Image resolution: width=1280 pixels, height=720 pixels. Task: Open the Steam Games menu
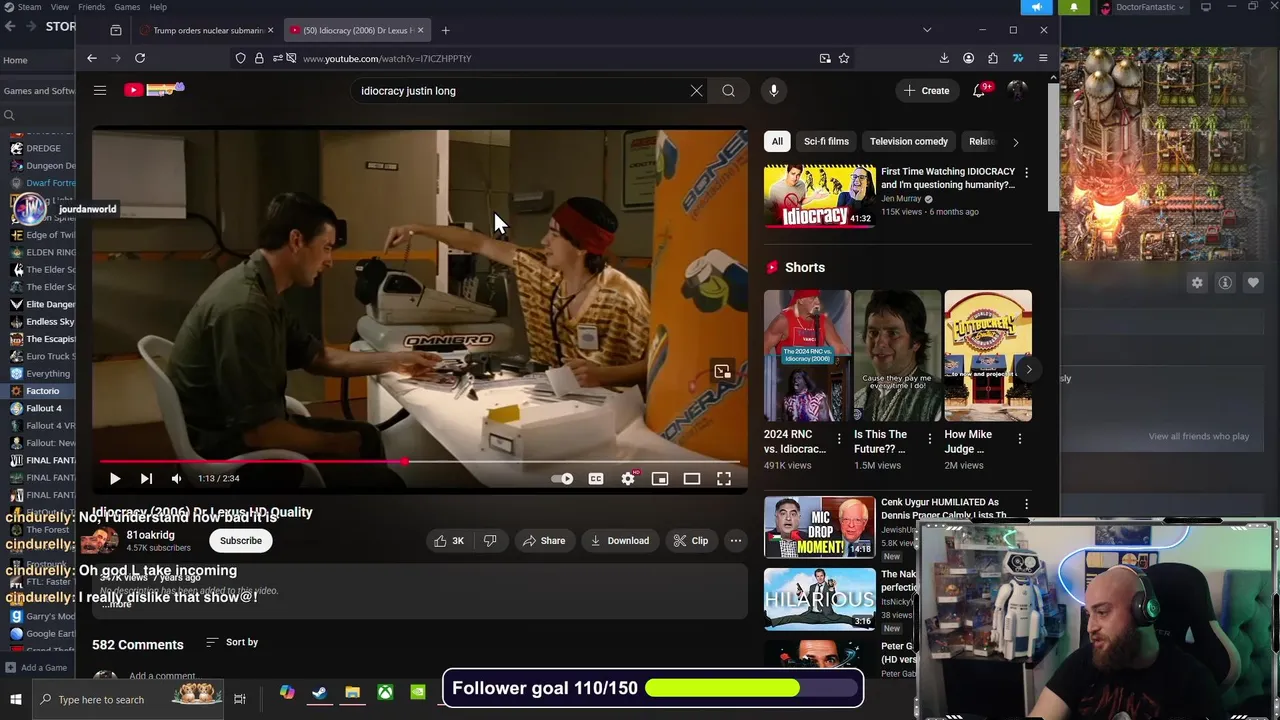point(127,7)
